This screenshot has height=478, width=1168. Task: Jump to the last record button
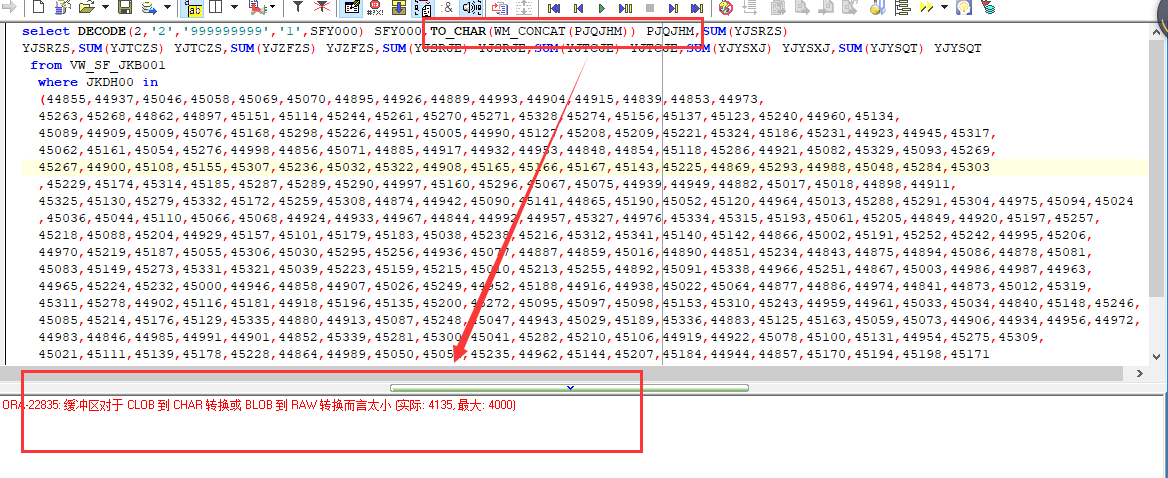[x=696, y=8]
